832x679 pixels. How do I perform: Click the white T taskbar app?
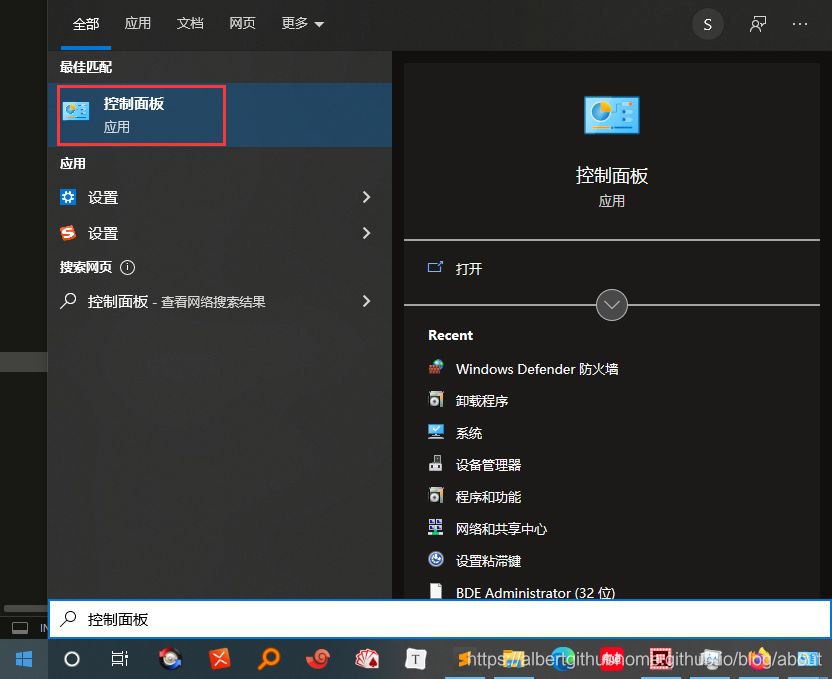416,659
